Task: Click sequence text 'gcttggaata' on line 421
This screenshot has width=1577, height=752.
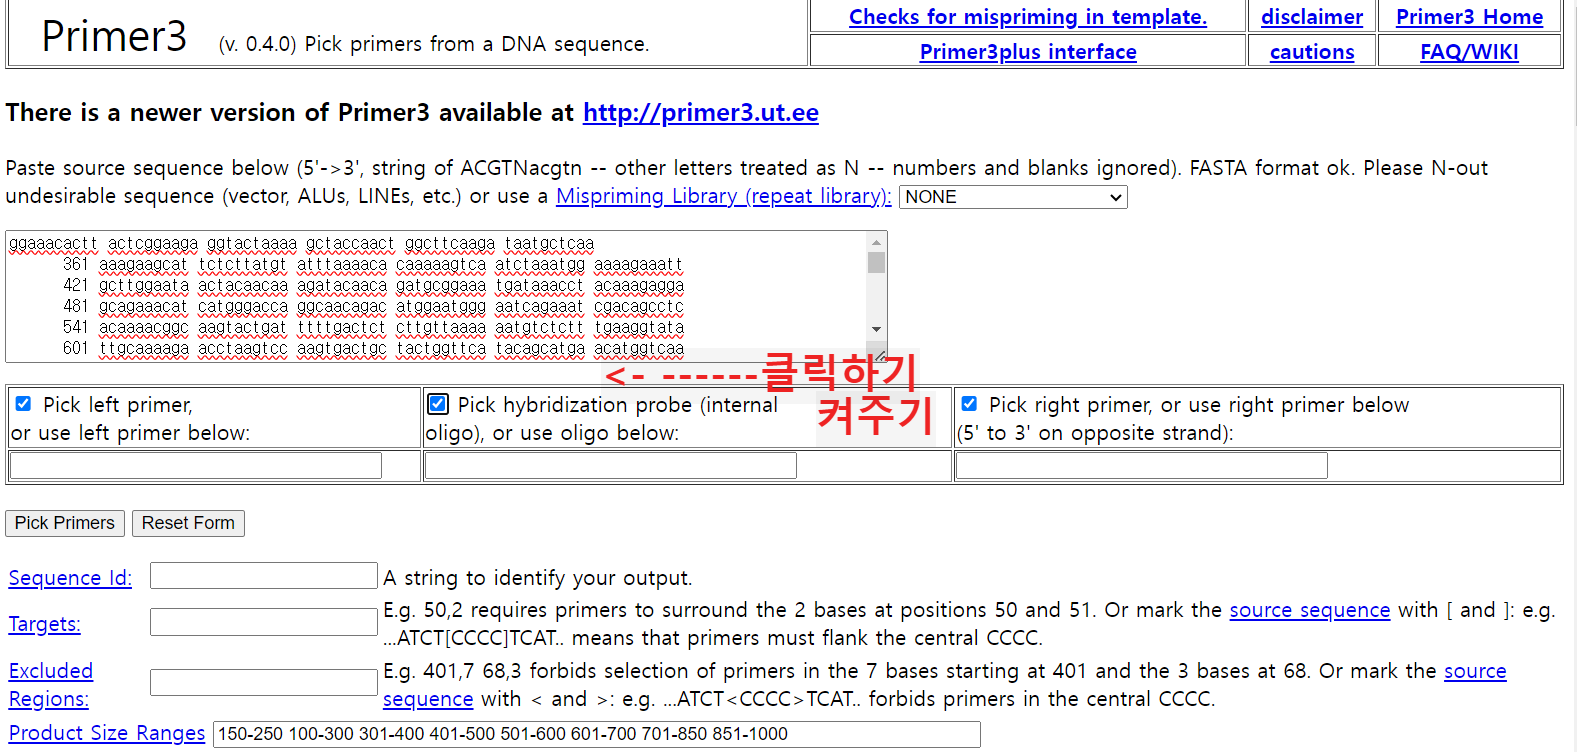Action: tap(143, 286)
